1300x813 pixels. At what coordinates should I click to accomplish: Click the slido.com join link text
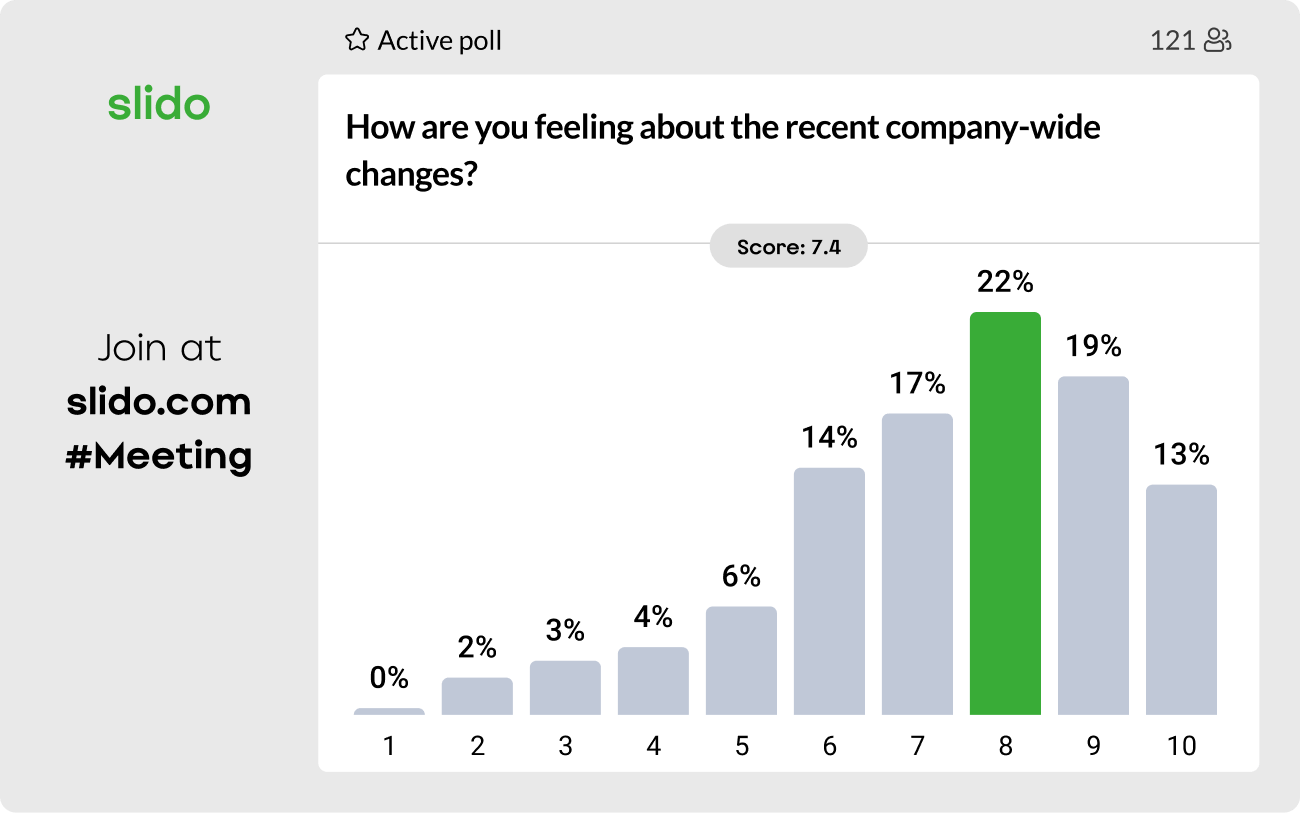point(159,402)
